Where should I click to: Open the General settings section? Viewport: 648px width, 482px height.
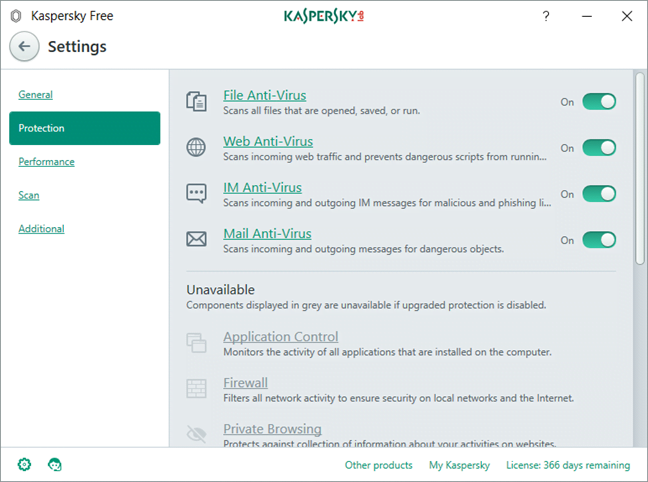click(35, 95)
